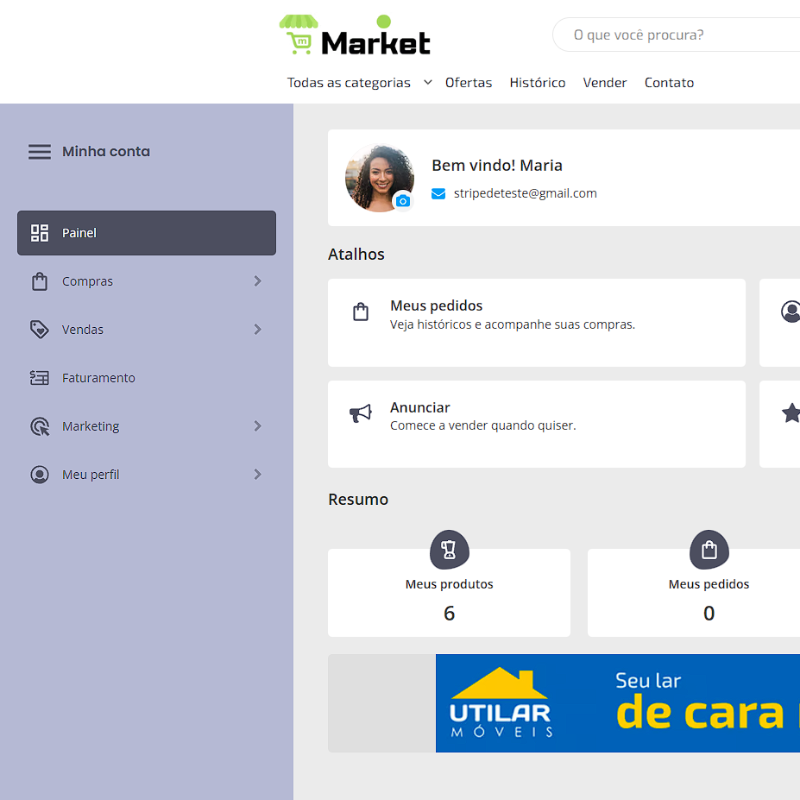Open the Anunciar shortcut card
The width and height of the screenshot is (800, 800).
click(x=537, y=424)
